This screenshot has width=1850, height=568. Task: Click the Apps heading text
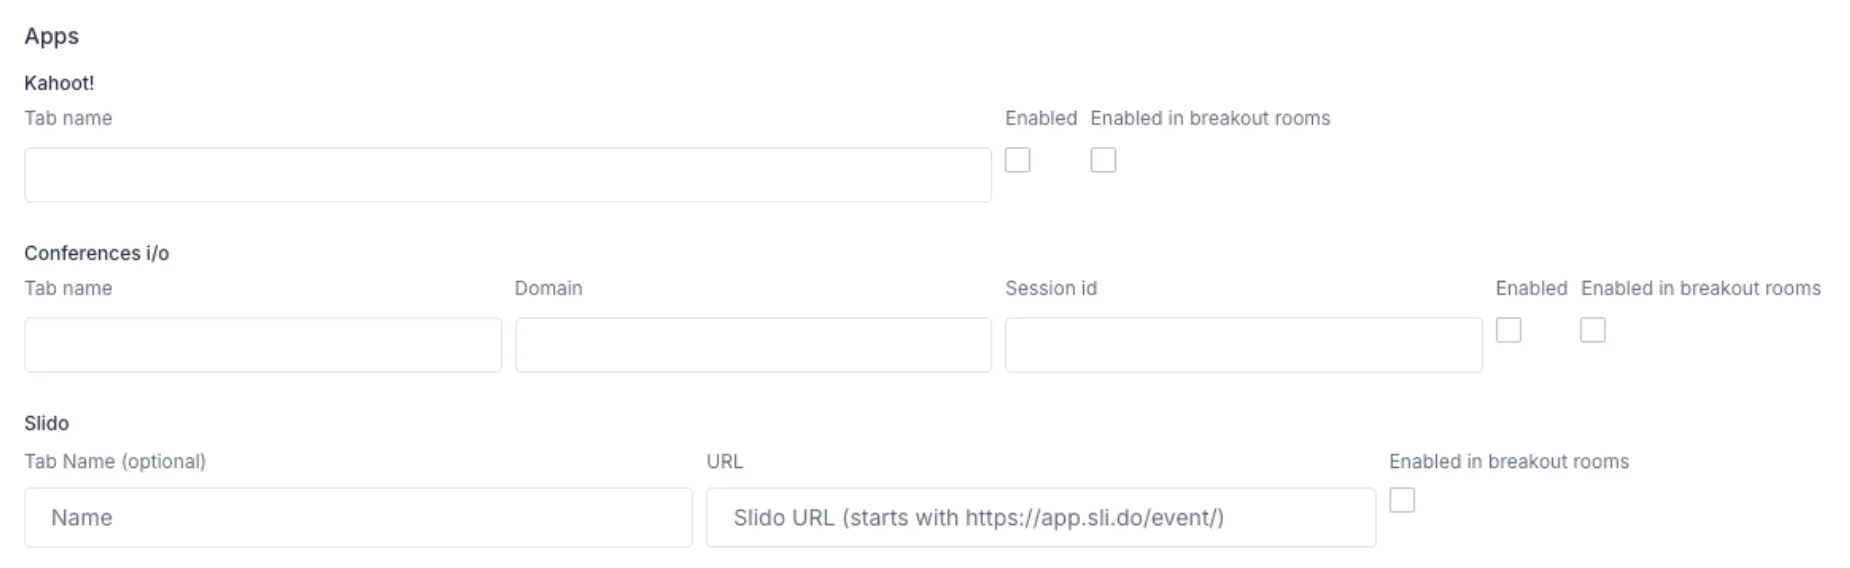(51, 36)
